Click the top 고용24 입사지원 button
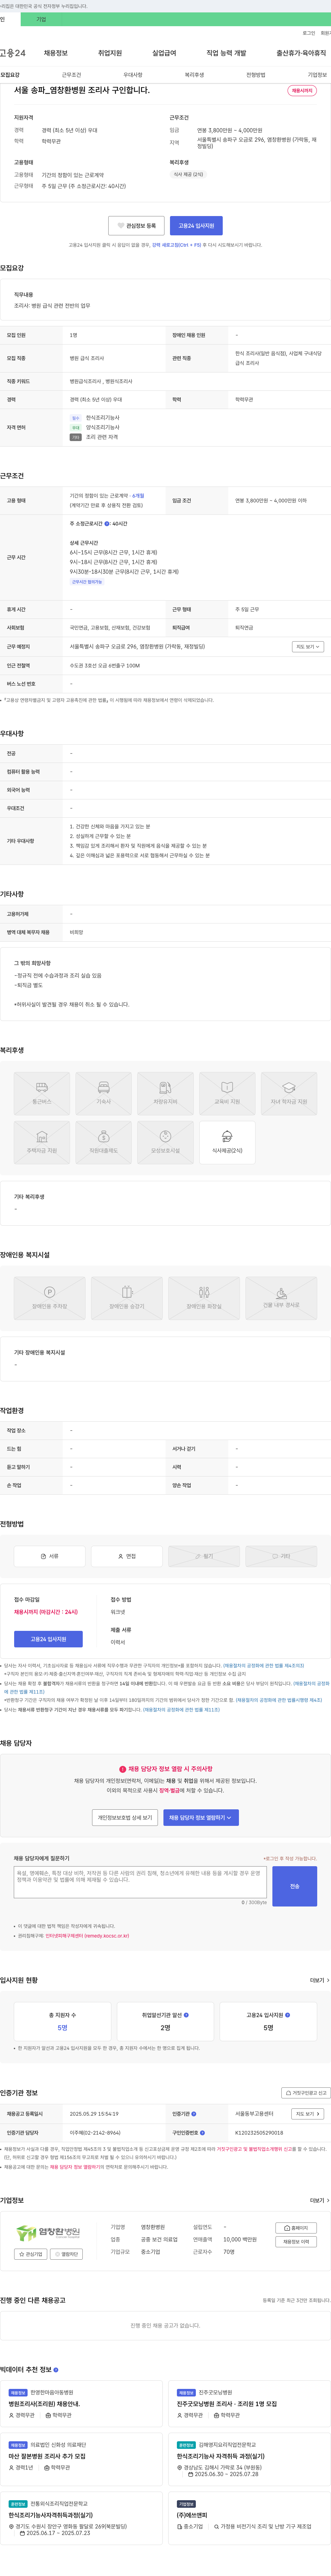 [x=196, y=226]
